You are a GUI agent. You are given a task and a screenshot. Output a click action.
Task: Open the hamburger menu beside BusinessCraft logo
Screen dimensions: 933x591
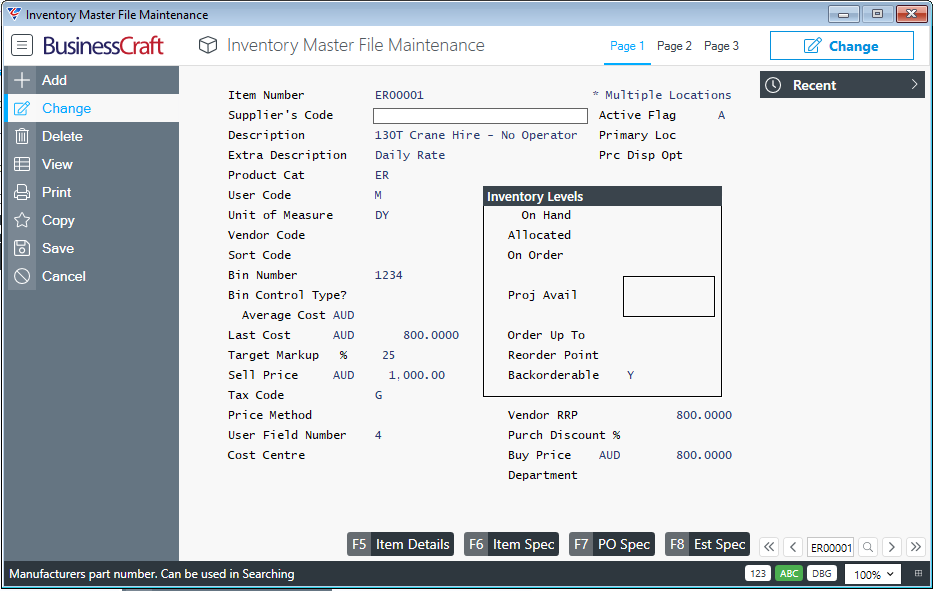click(22, 46)
